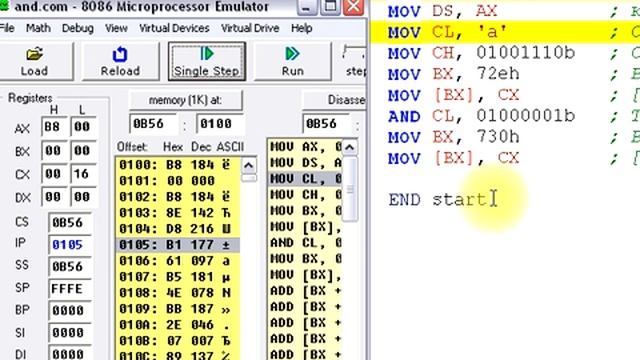Select memory row 0103: 8E 142

[x=178, y=213]
